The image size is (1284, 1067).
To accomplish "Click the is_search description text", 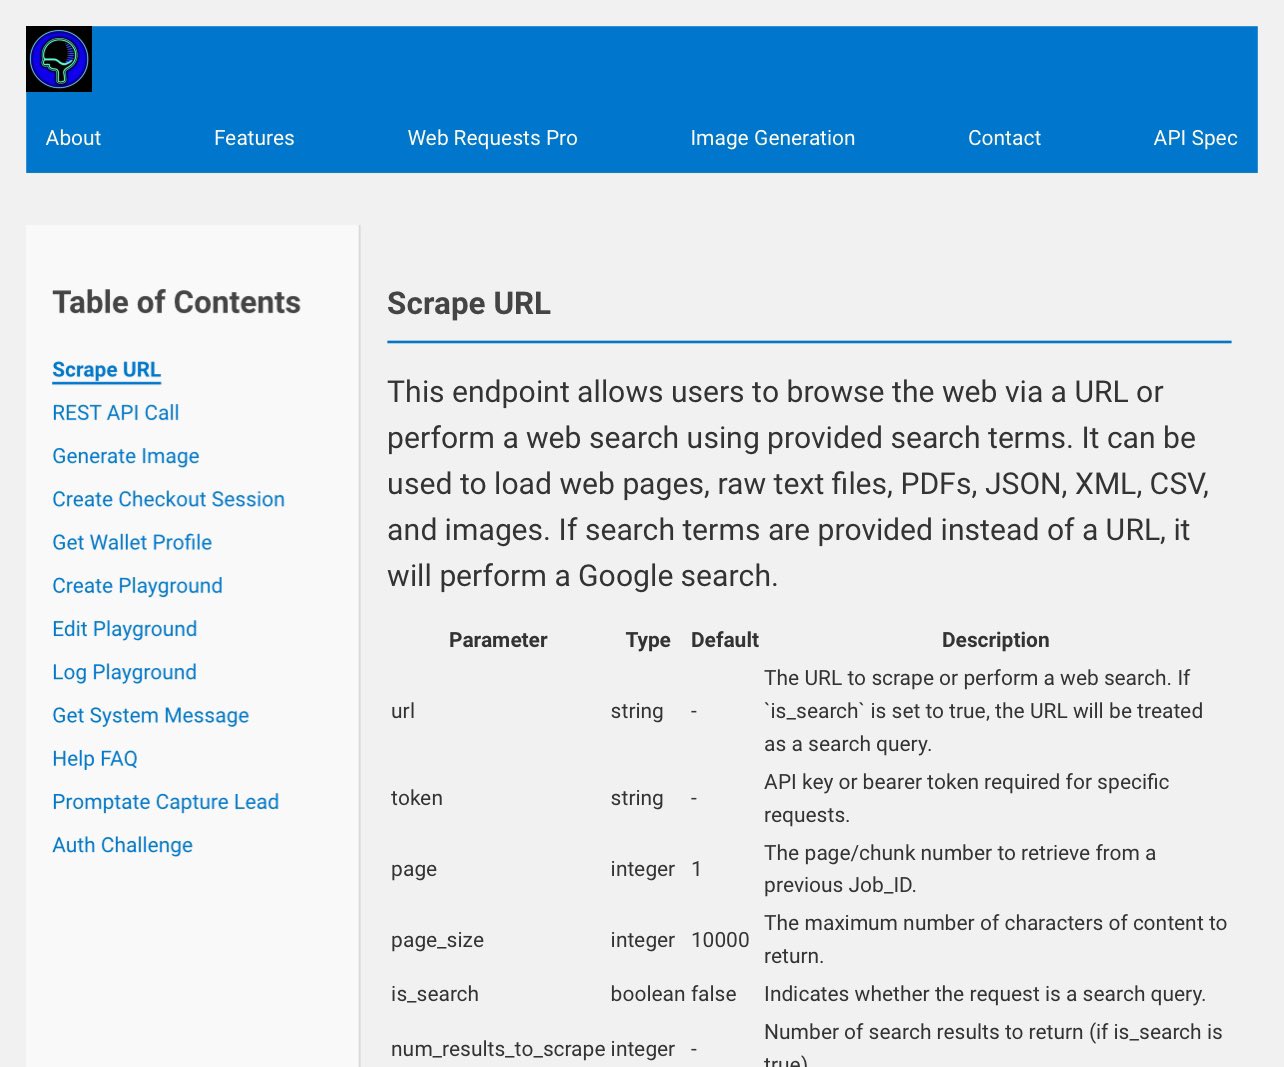I will tap(985, 994).
